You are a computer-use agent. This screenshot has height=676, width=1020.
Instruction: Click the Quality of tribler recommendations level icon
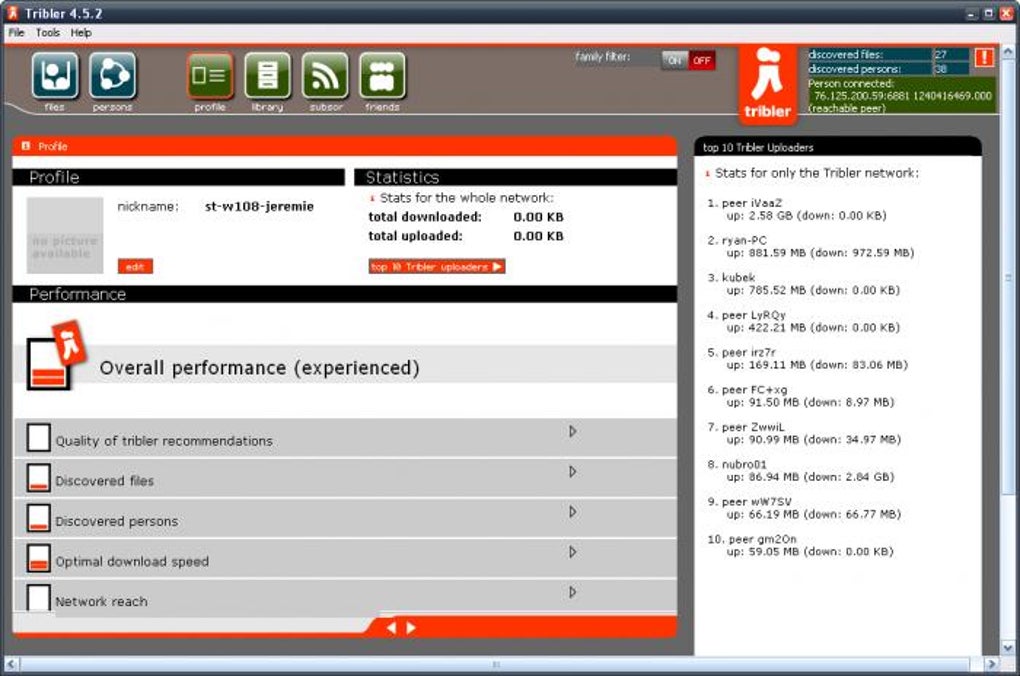pos(38,437)
